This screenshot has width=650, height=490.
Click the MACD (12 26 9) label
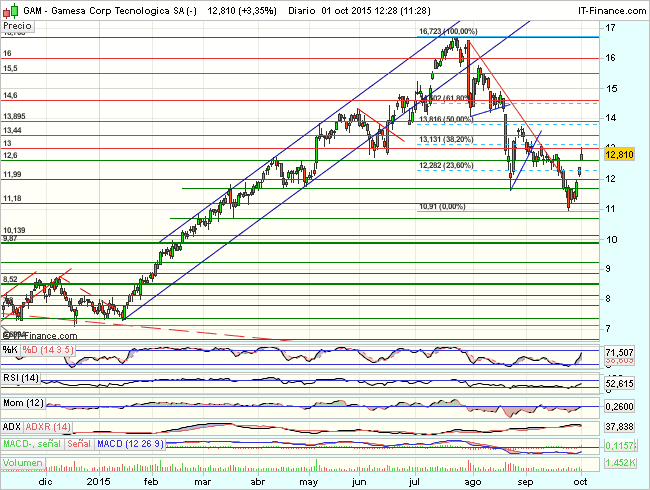(x=130, y=444)
